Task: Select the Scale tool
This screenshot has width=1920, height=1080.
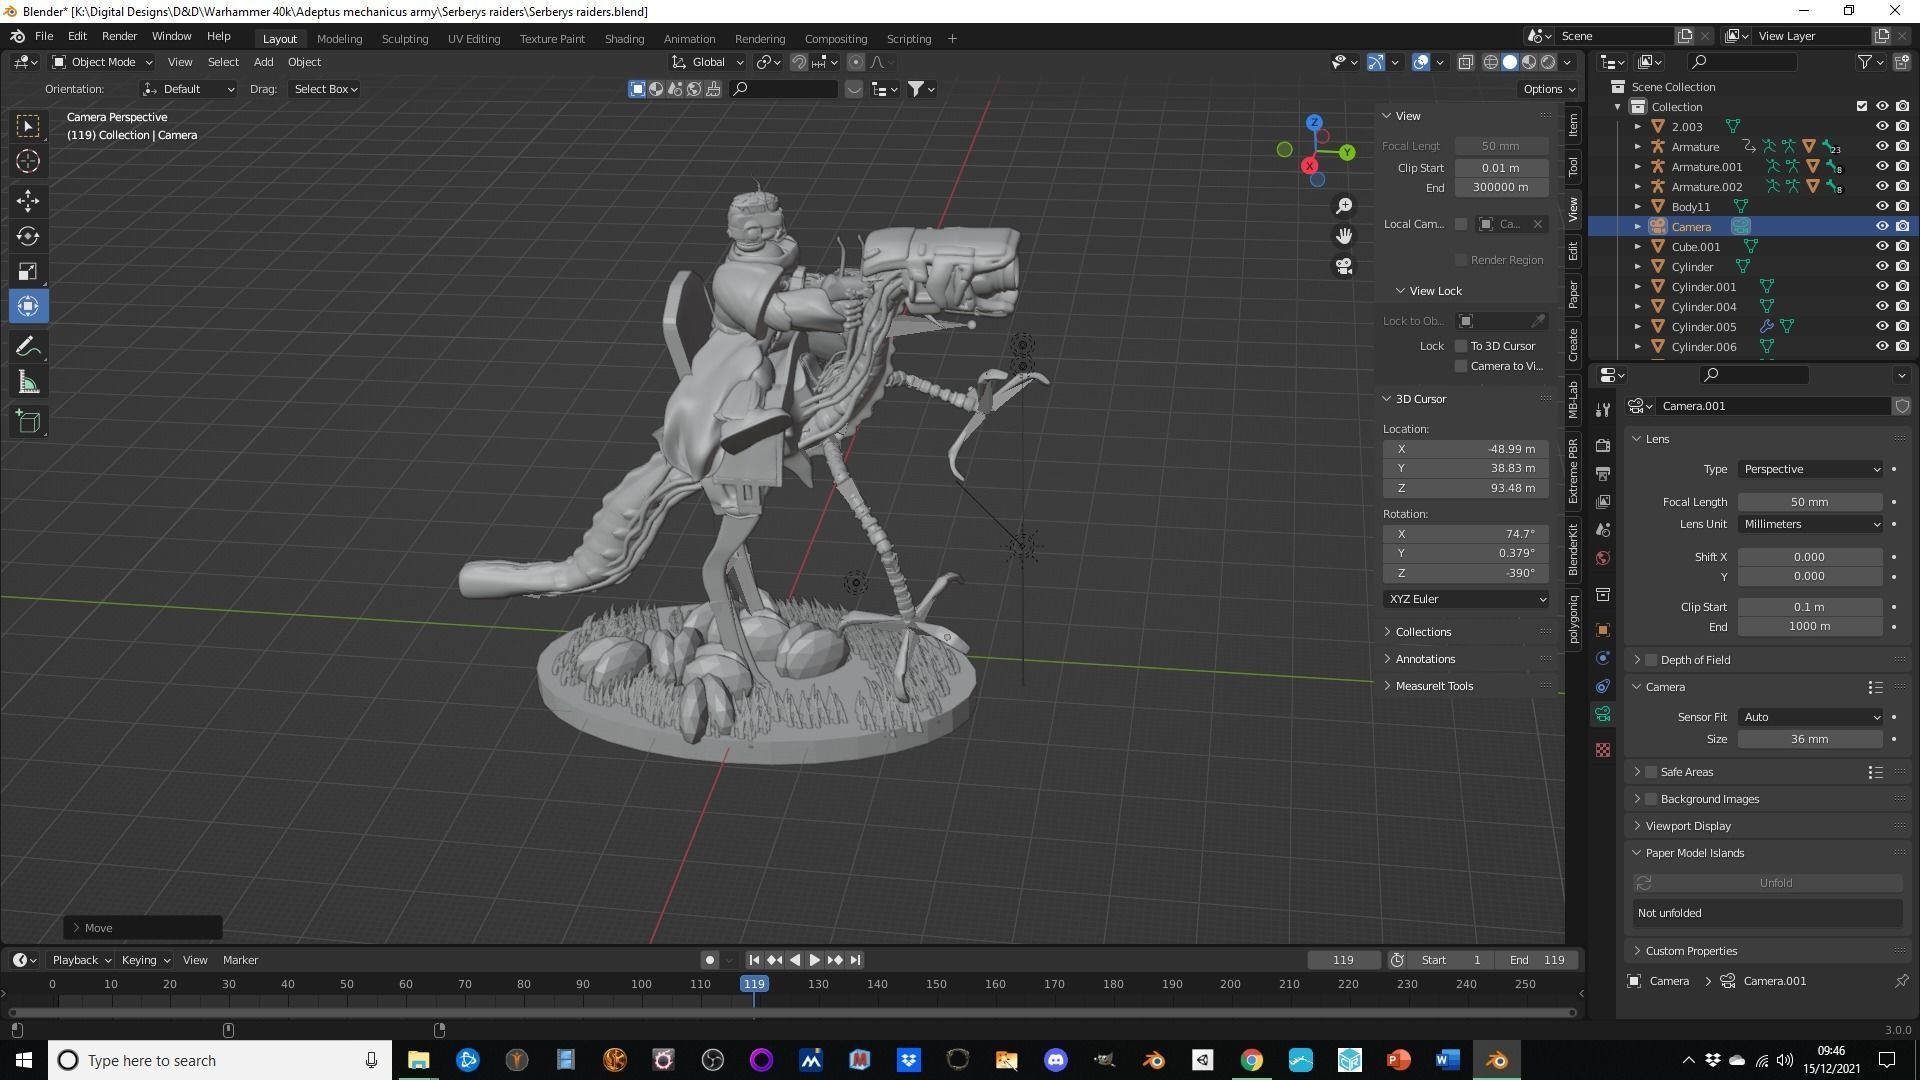Action: click(28, 271)
